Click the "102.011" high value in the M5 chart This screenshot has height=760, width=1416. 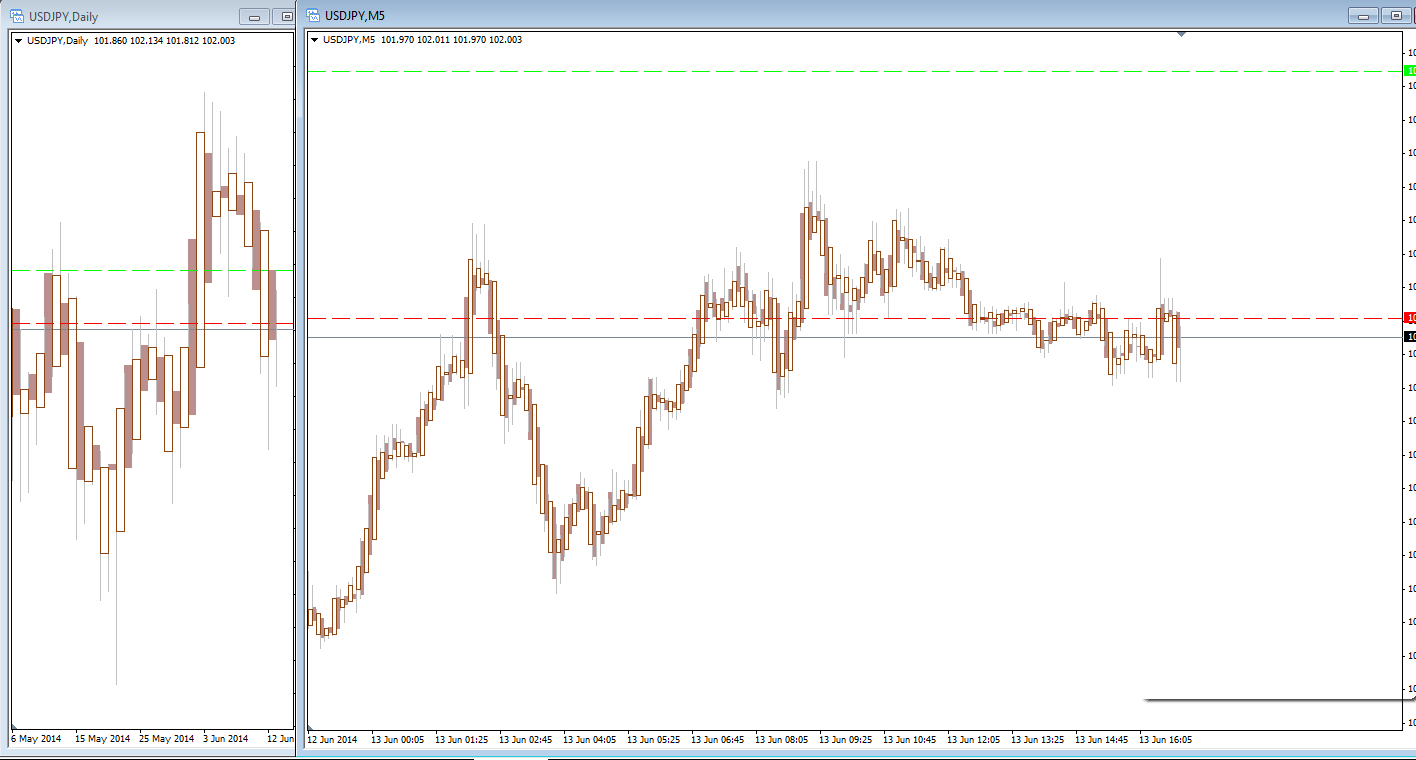434,40
